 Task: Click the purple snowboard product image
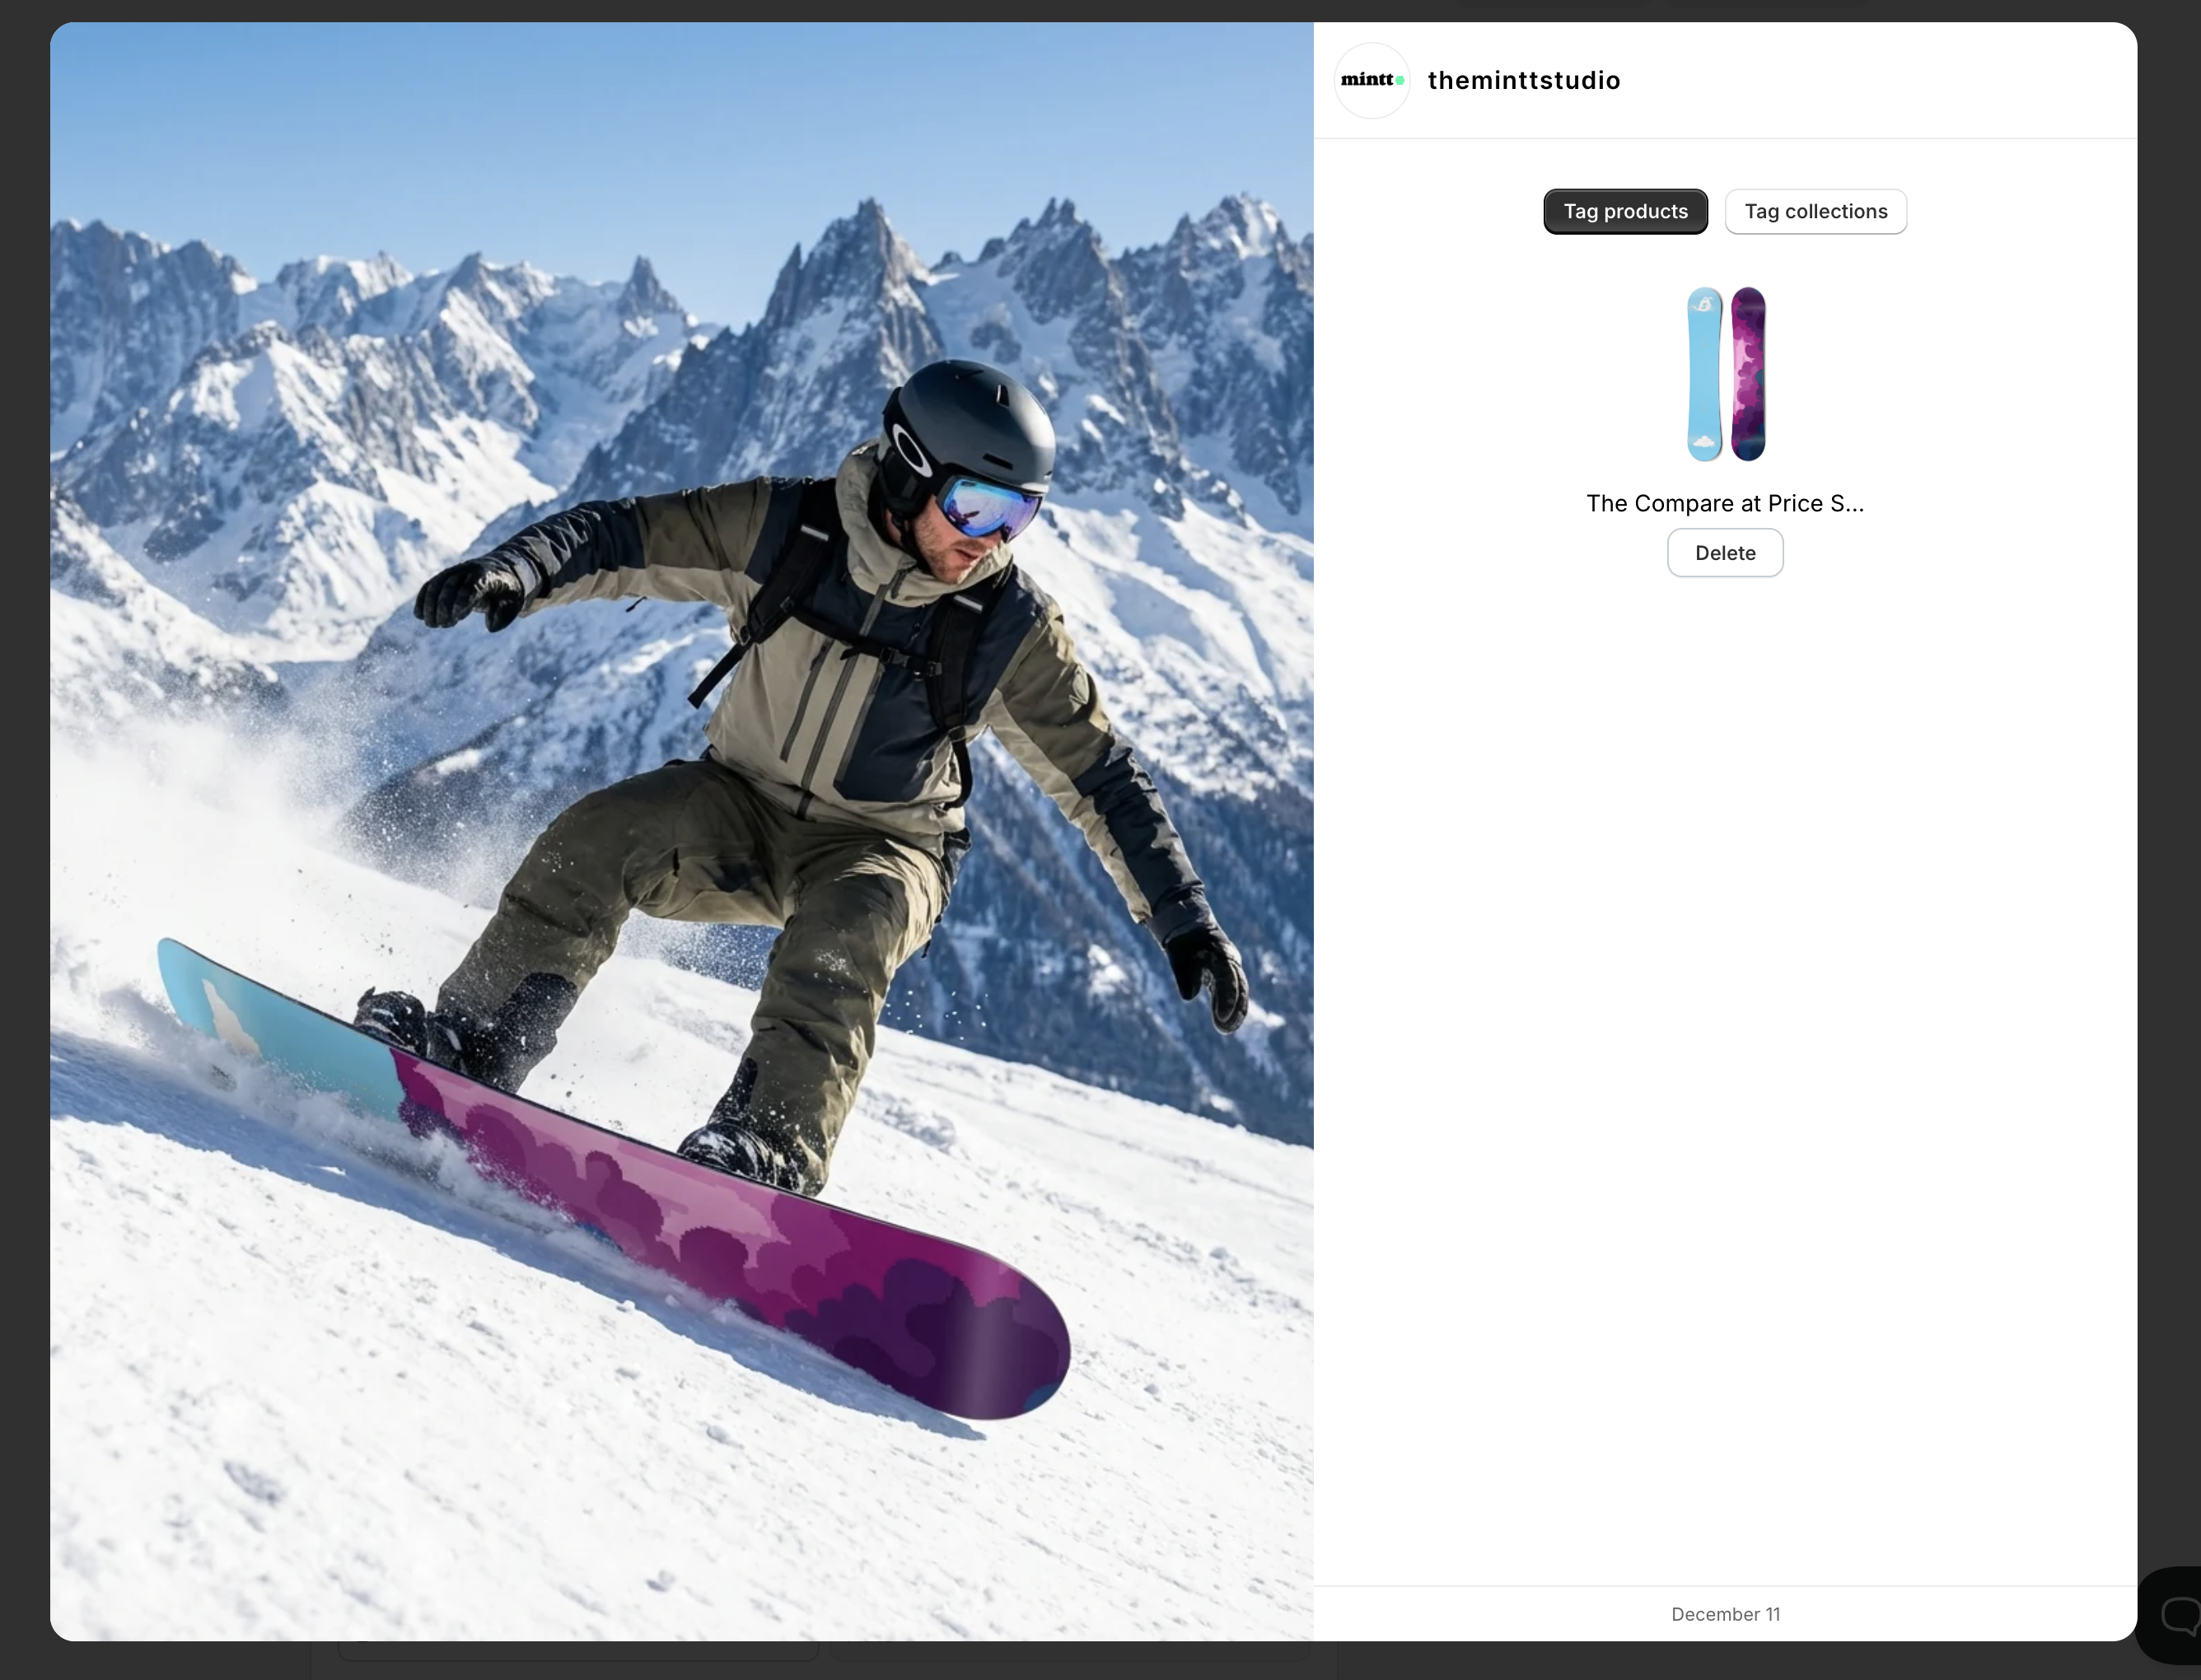[1748, 374]
